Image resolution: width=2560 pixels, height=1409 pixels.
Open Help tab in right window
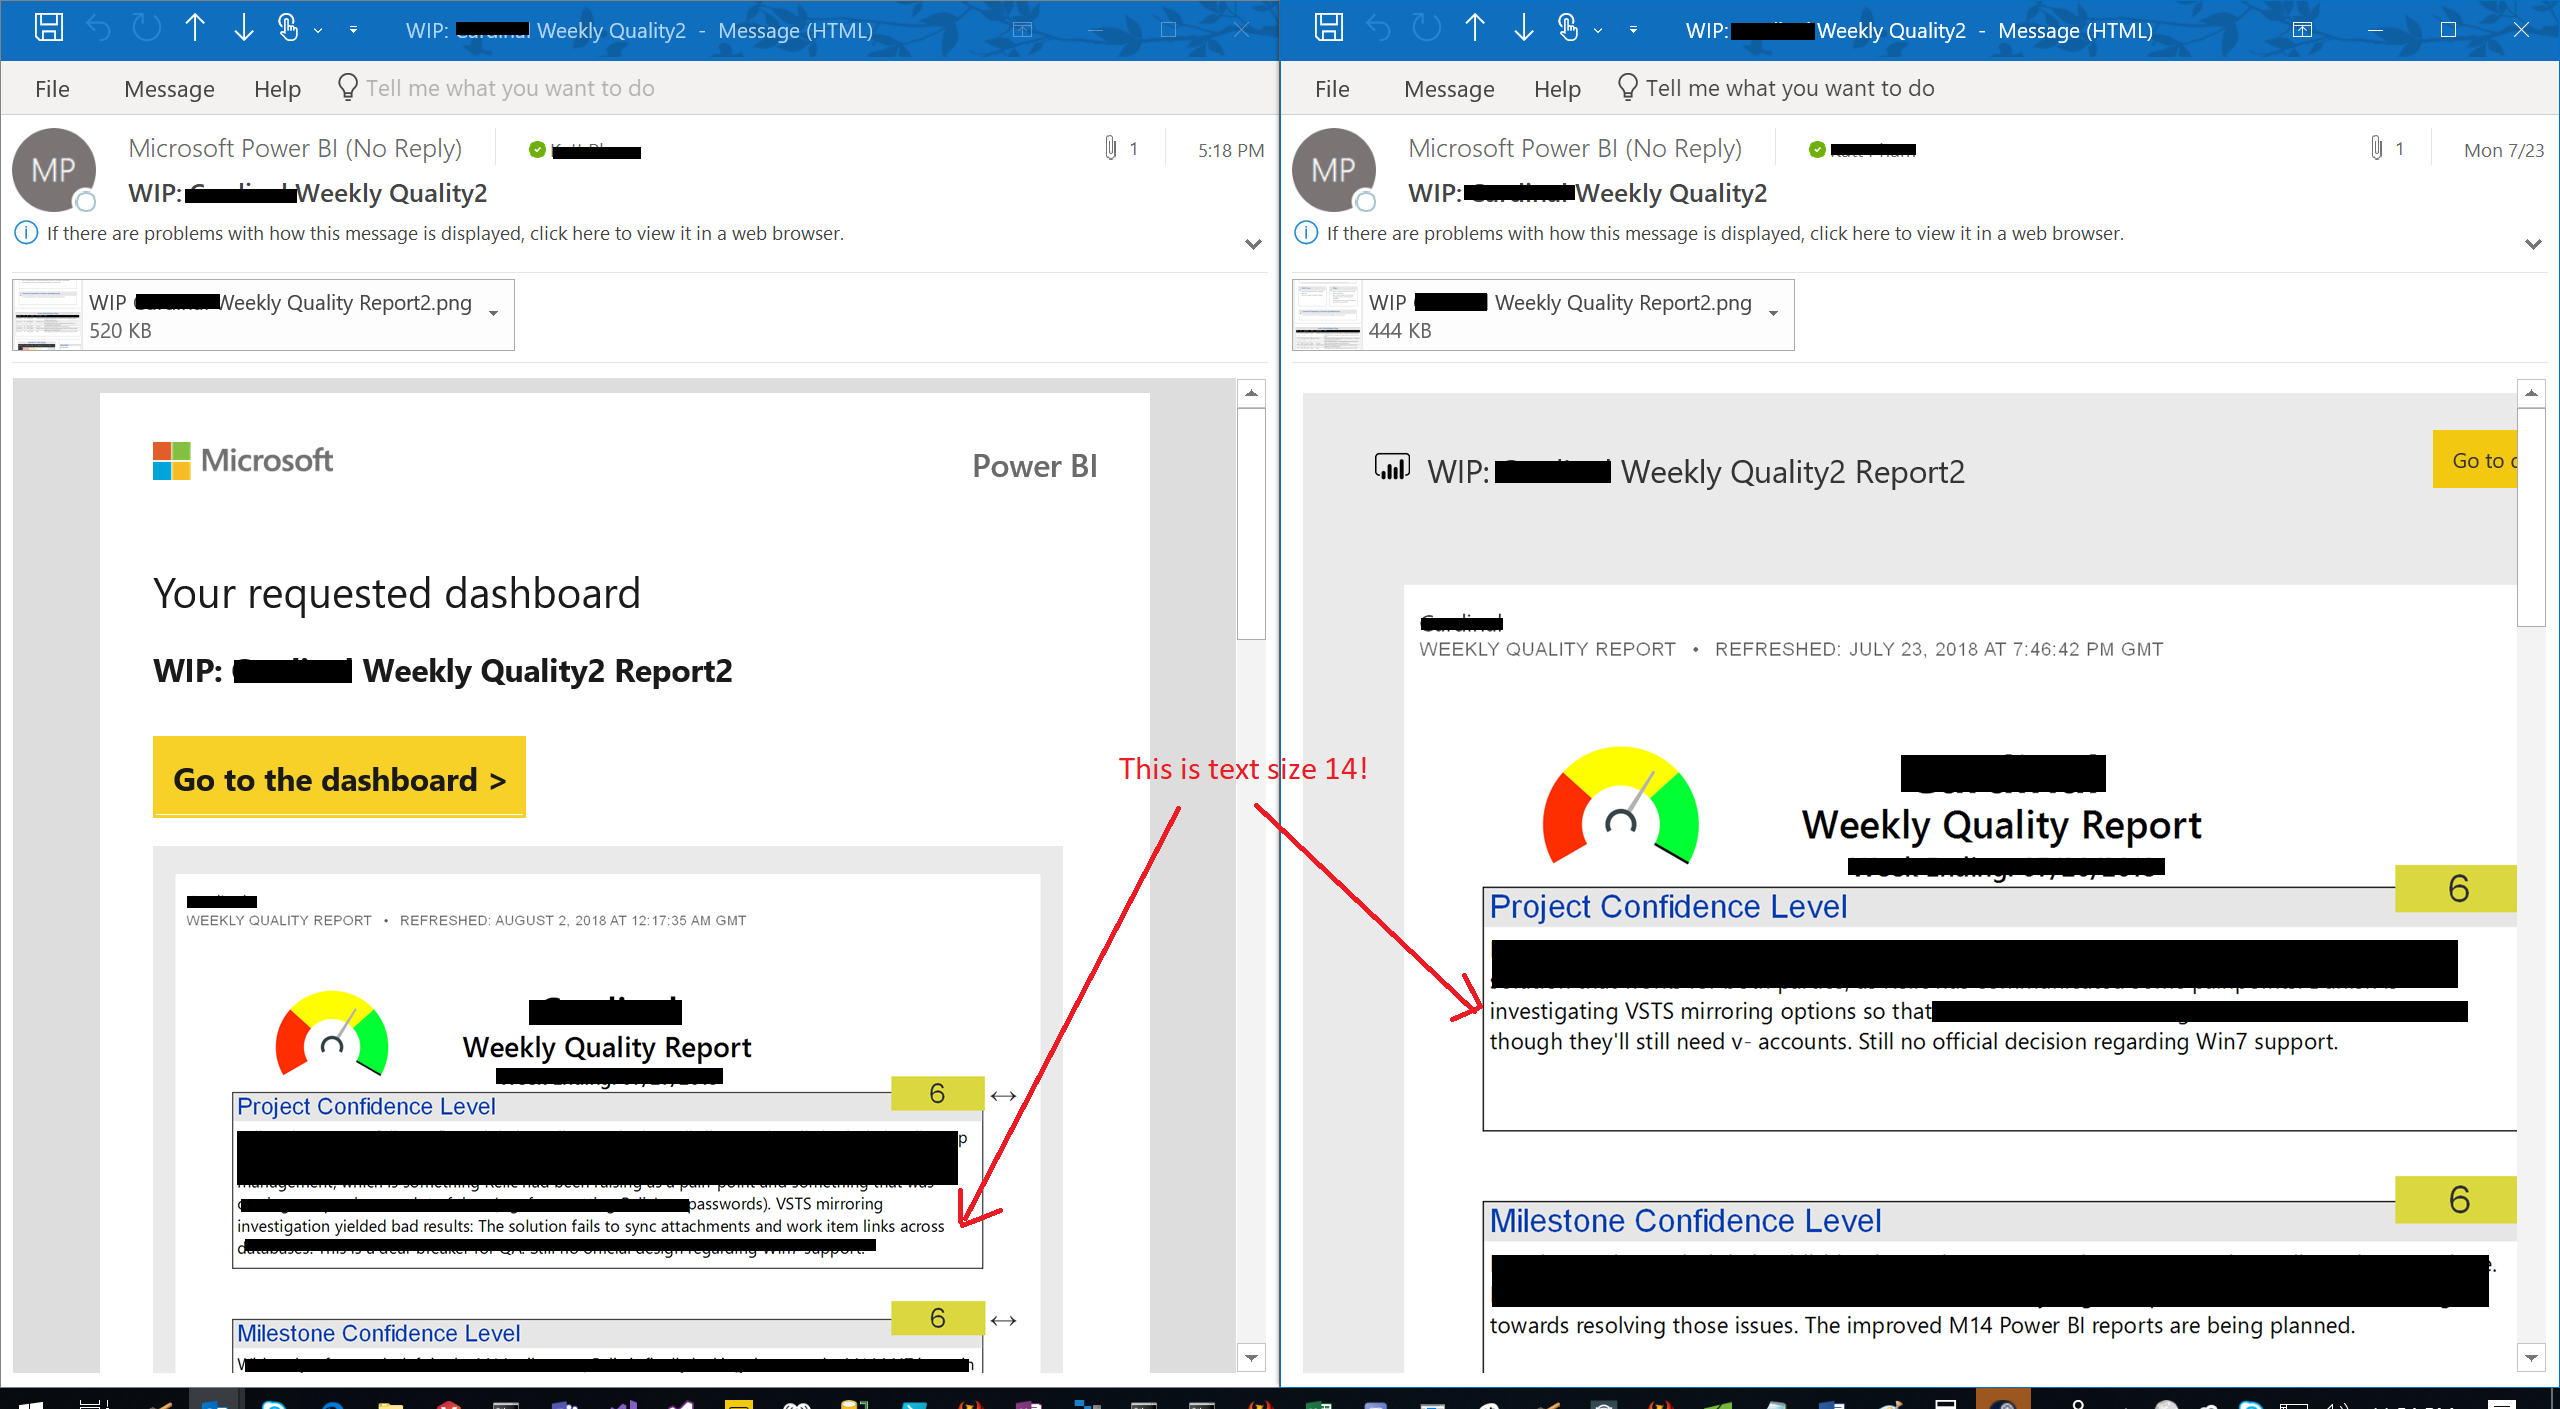[1557, 89]
